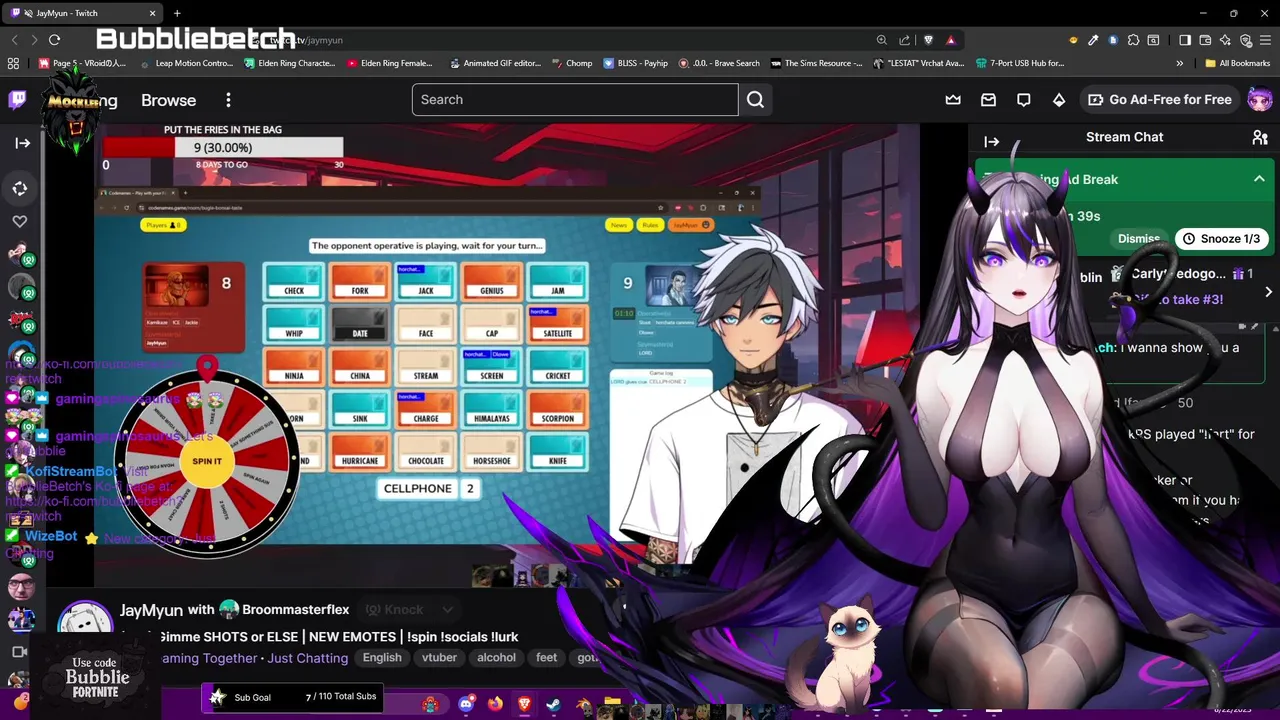Click the browser zoom magnifier icon
This screenshot has width=1280, height=720.
tap(881, 40)
